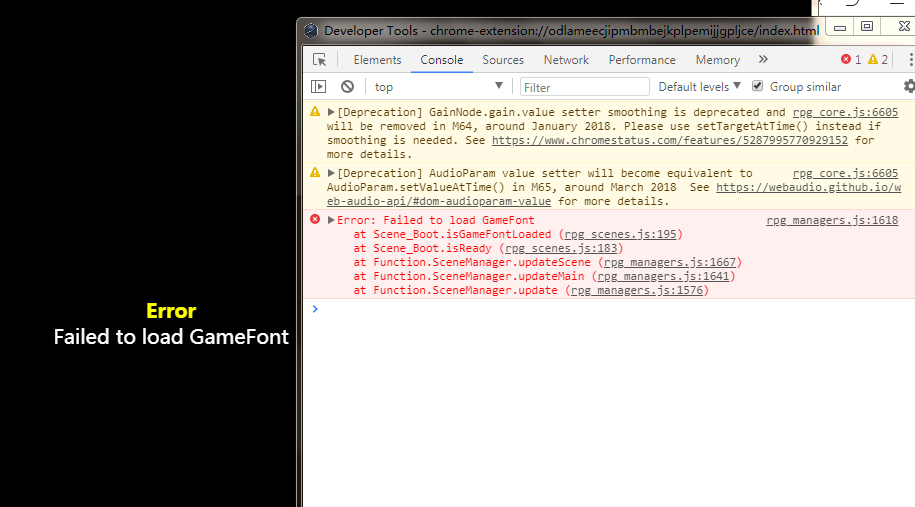Click the yellow warning icon of GainNode message
The height and width of the screenshot is (507, 915).
315,111
